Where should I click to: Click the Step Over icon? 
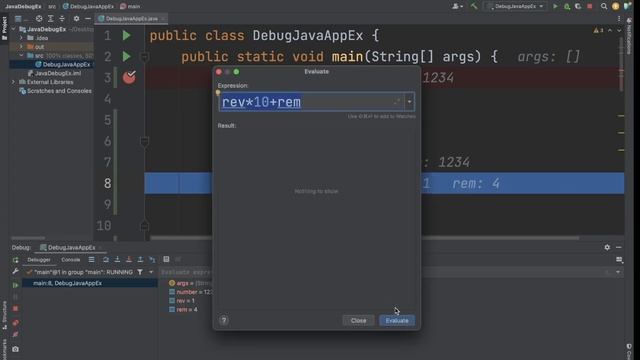[106, 260]
